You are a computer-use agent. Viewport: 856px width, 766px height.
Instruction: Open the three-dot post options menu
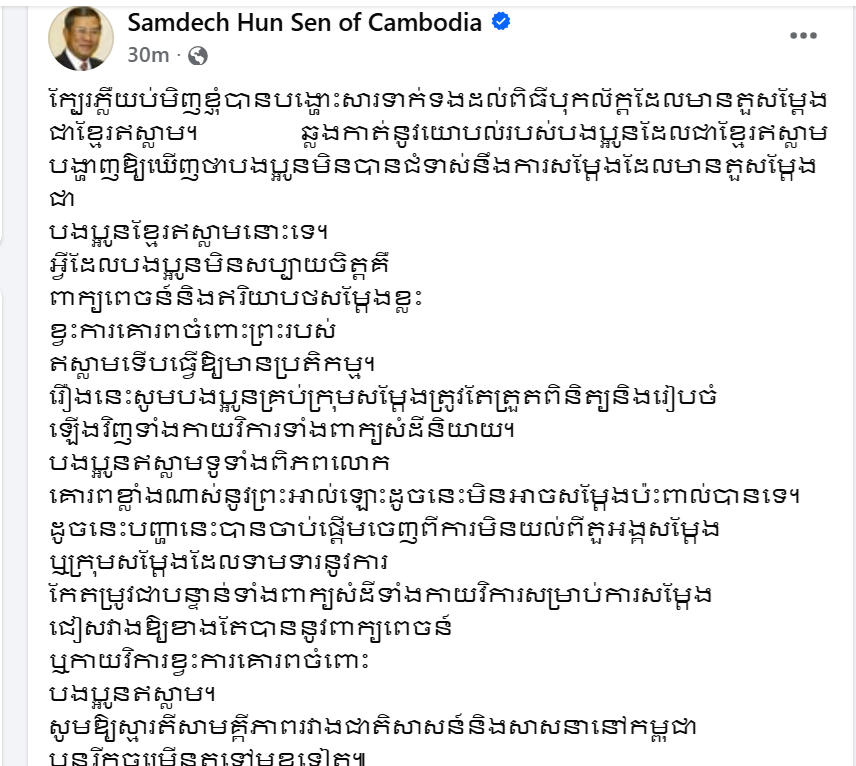804,36
